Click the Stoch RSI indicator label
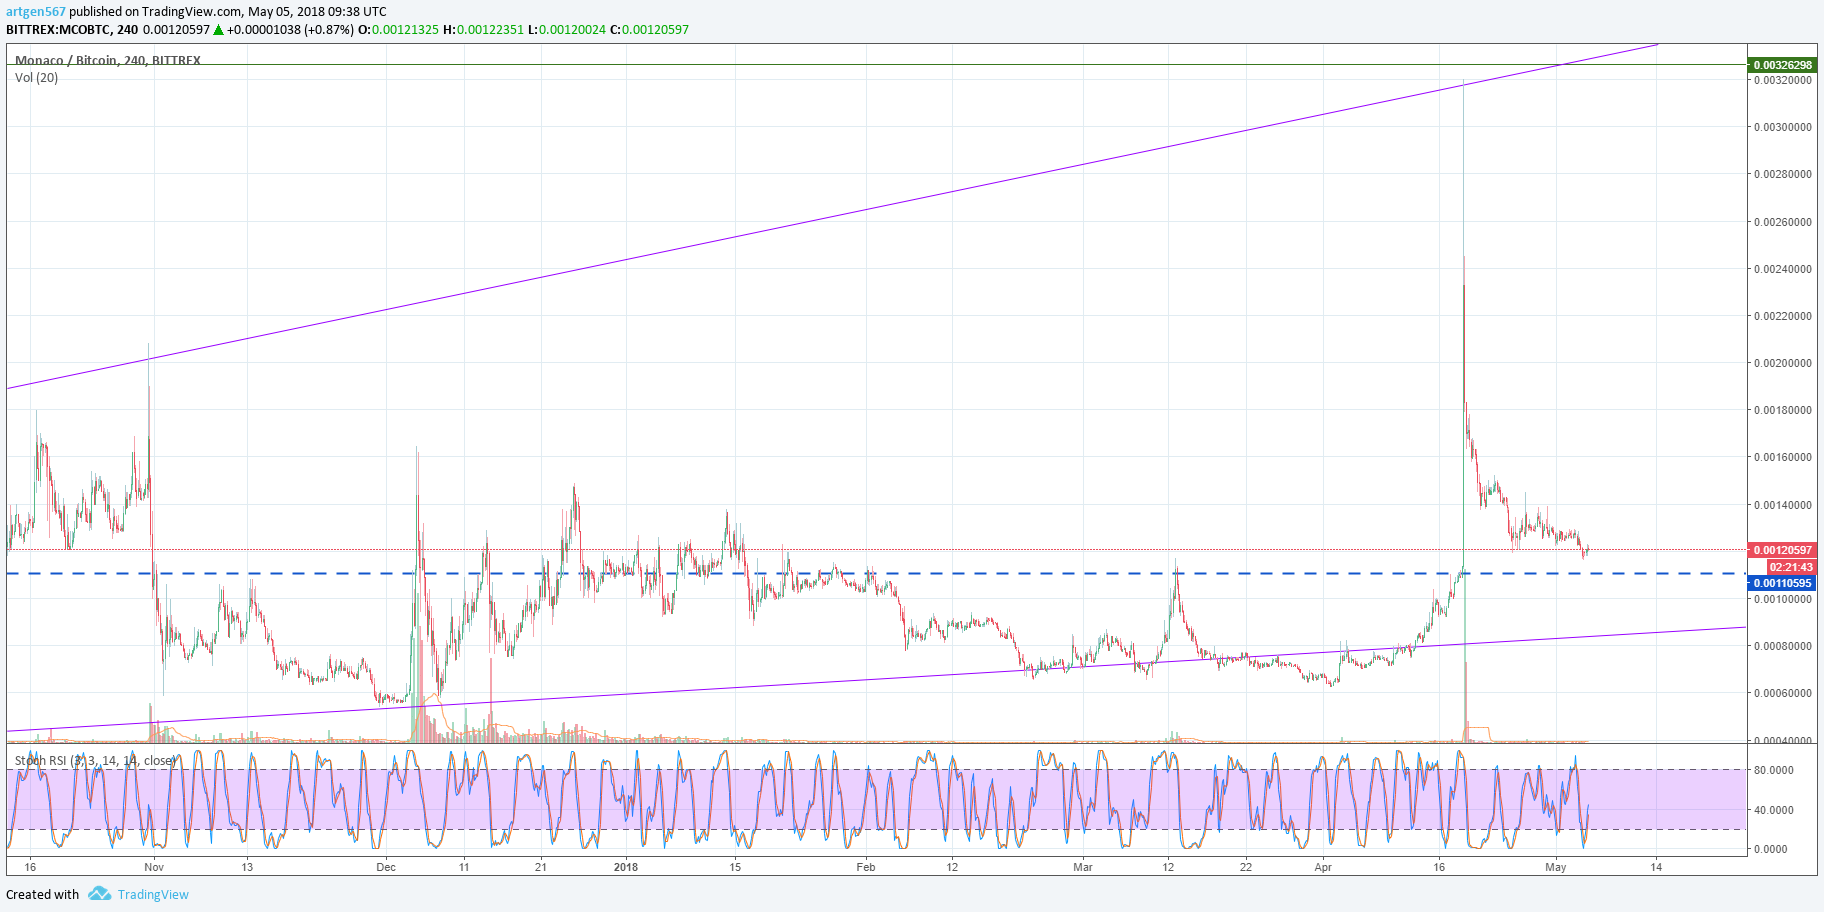 (x=95, y=761)
